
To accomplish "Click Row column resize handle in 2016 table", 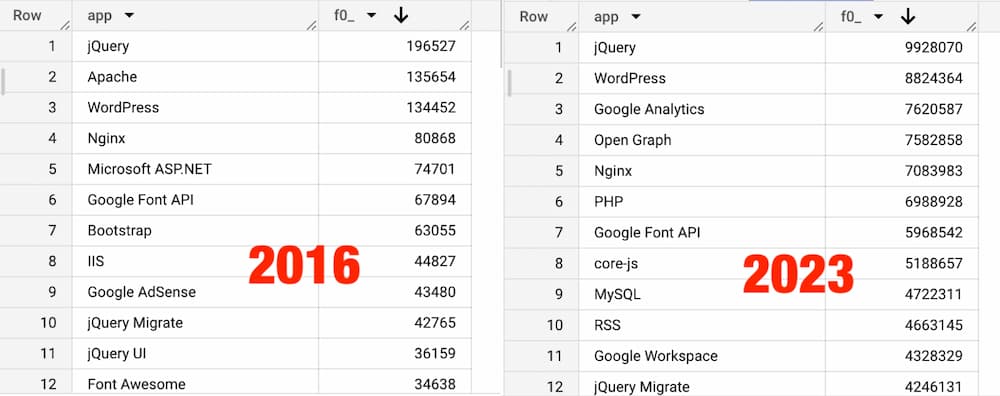I will 65,26.
